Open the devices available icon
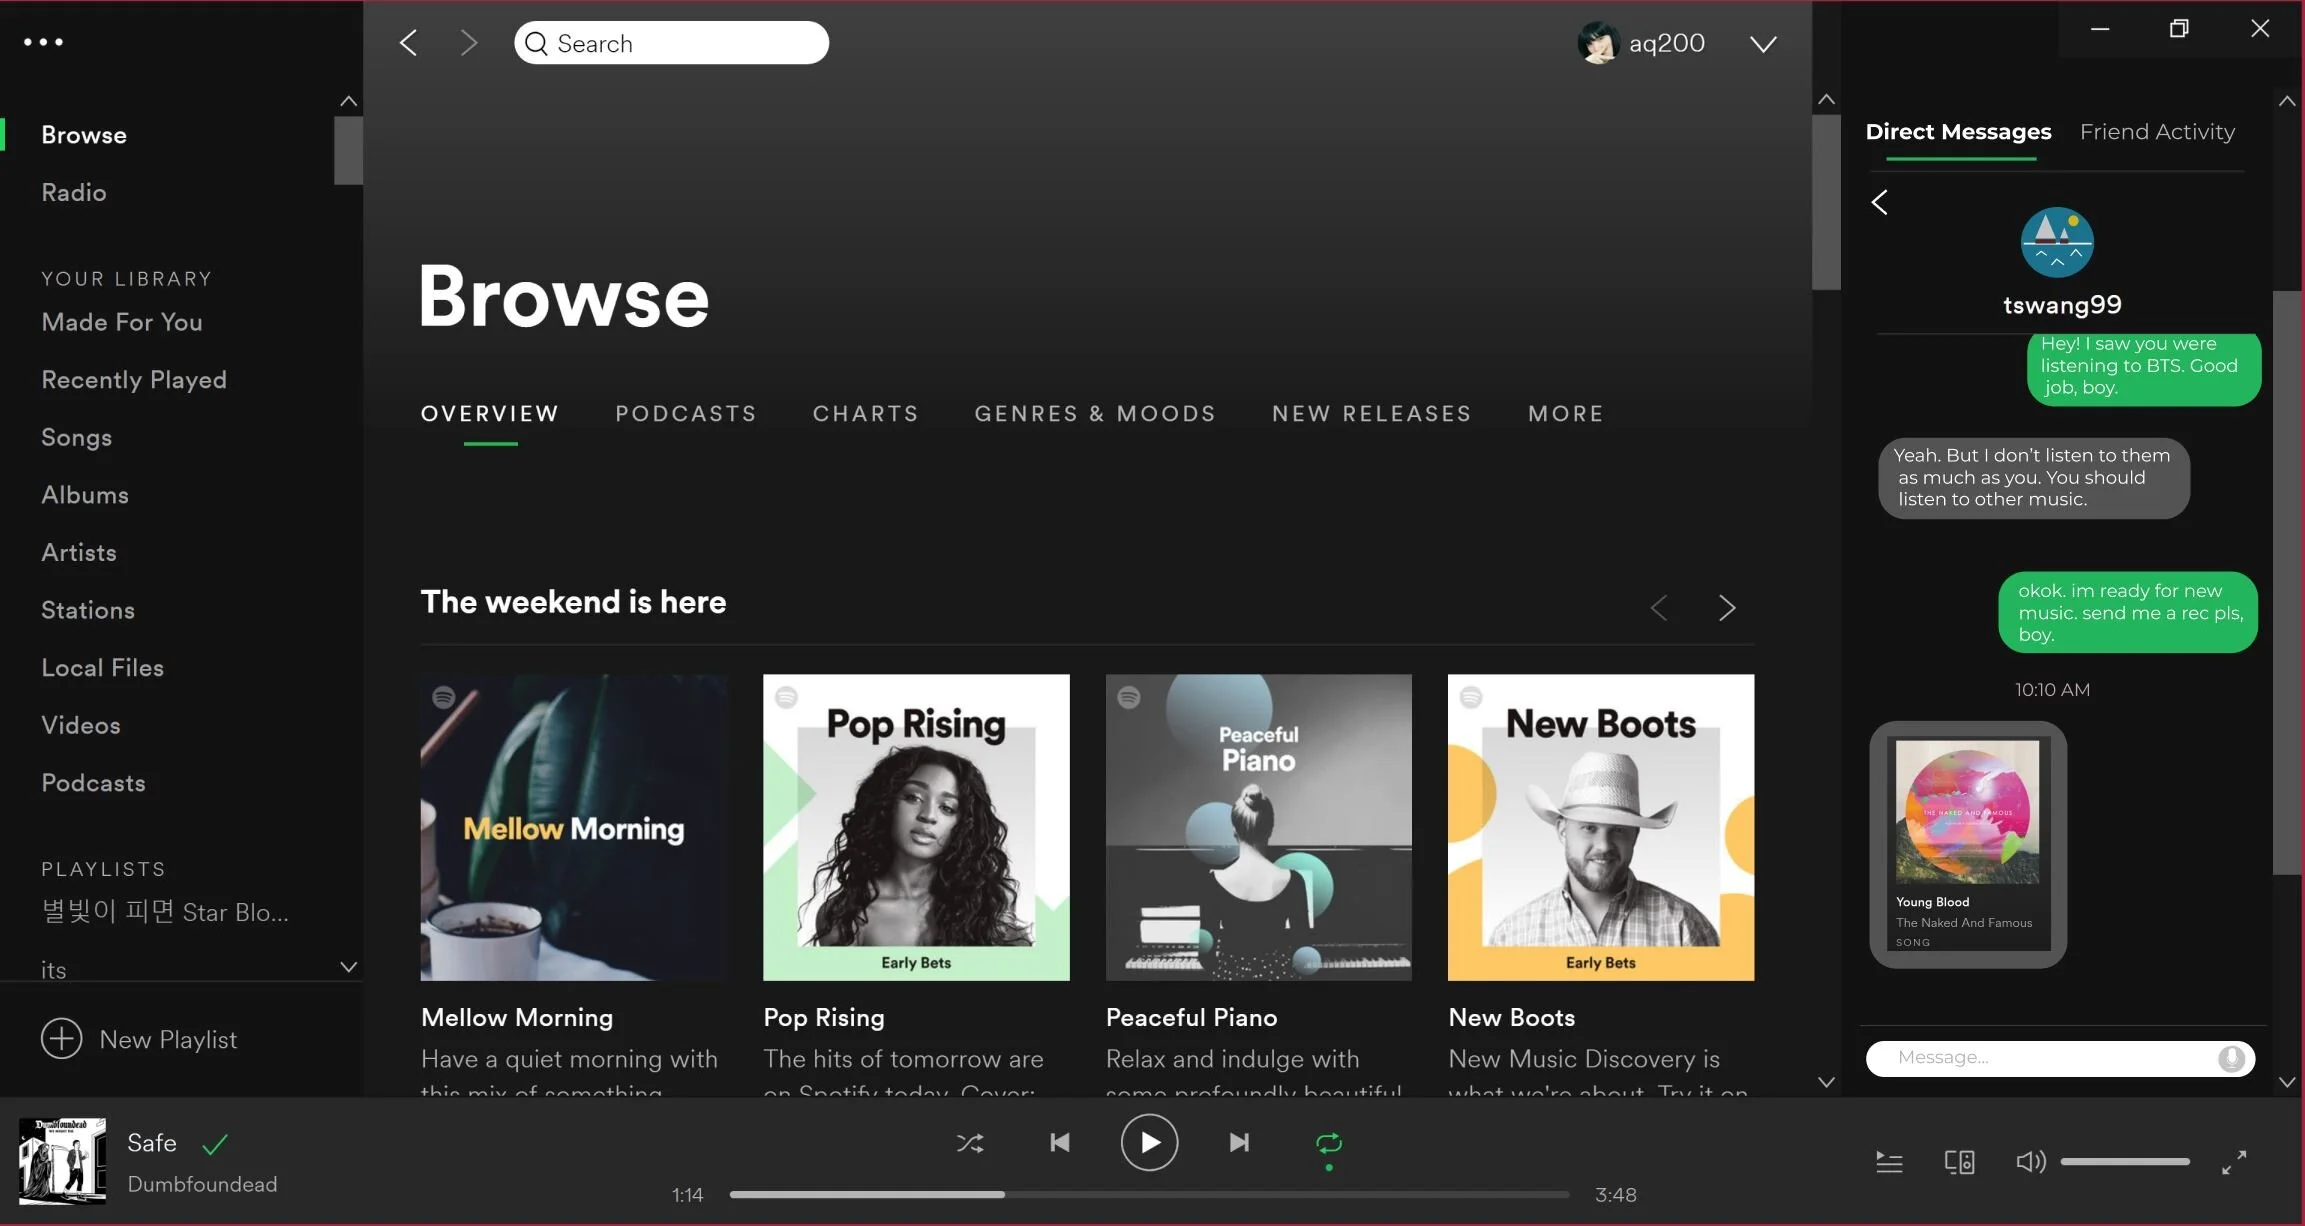Image resolution: width=2305 pixels, height=1226 pixels. tap(1958, 1162)
